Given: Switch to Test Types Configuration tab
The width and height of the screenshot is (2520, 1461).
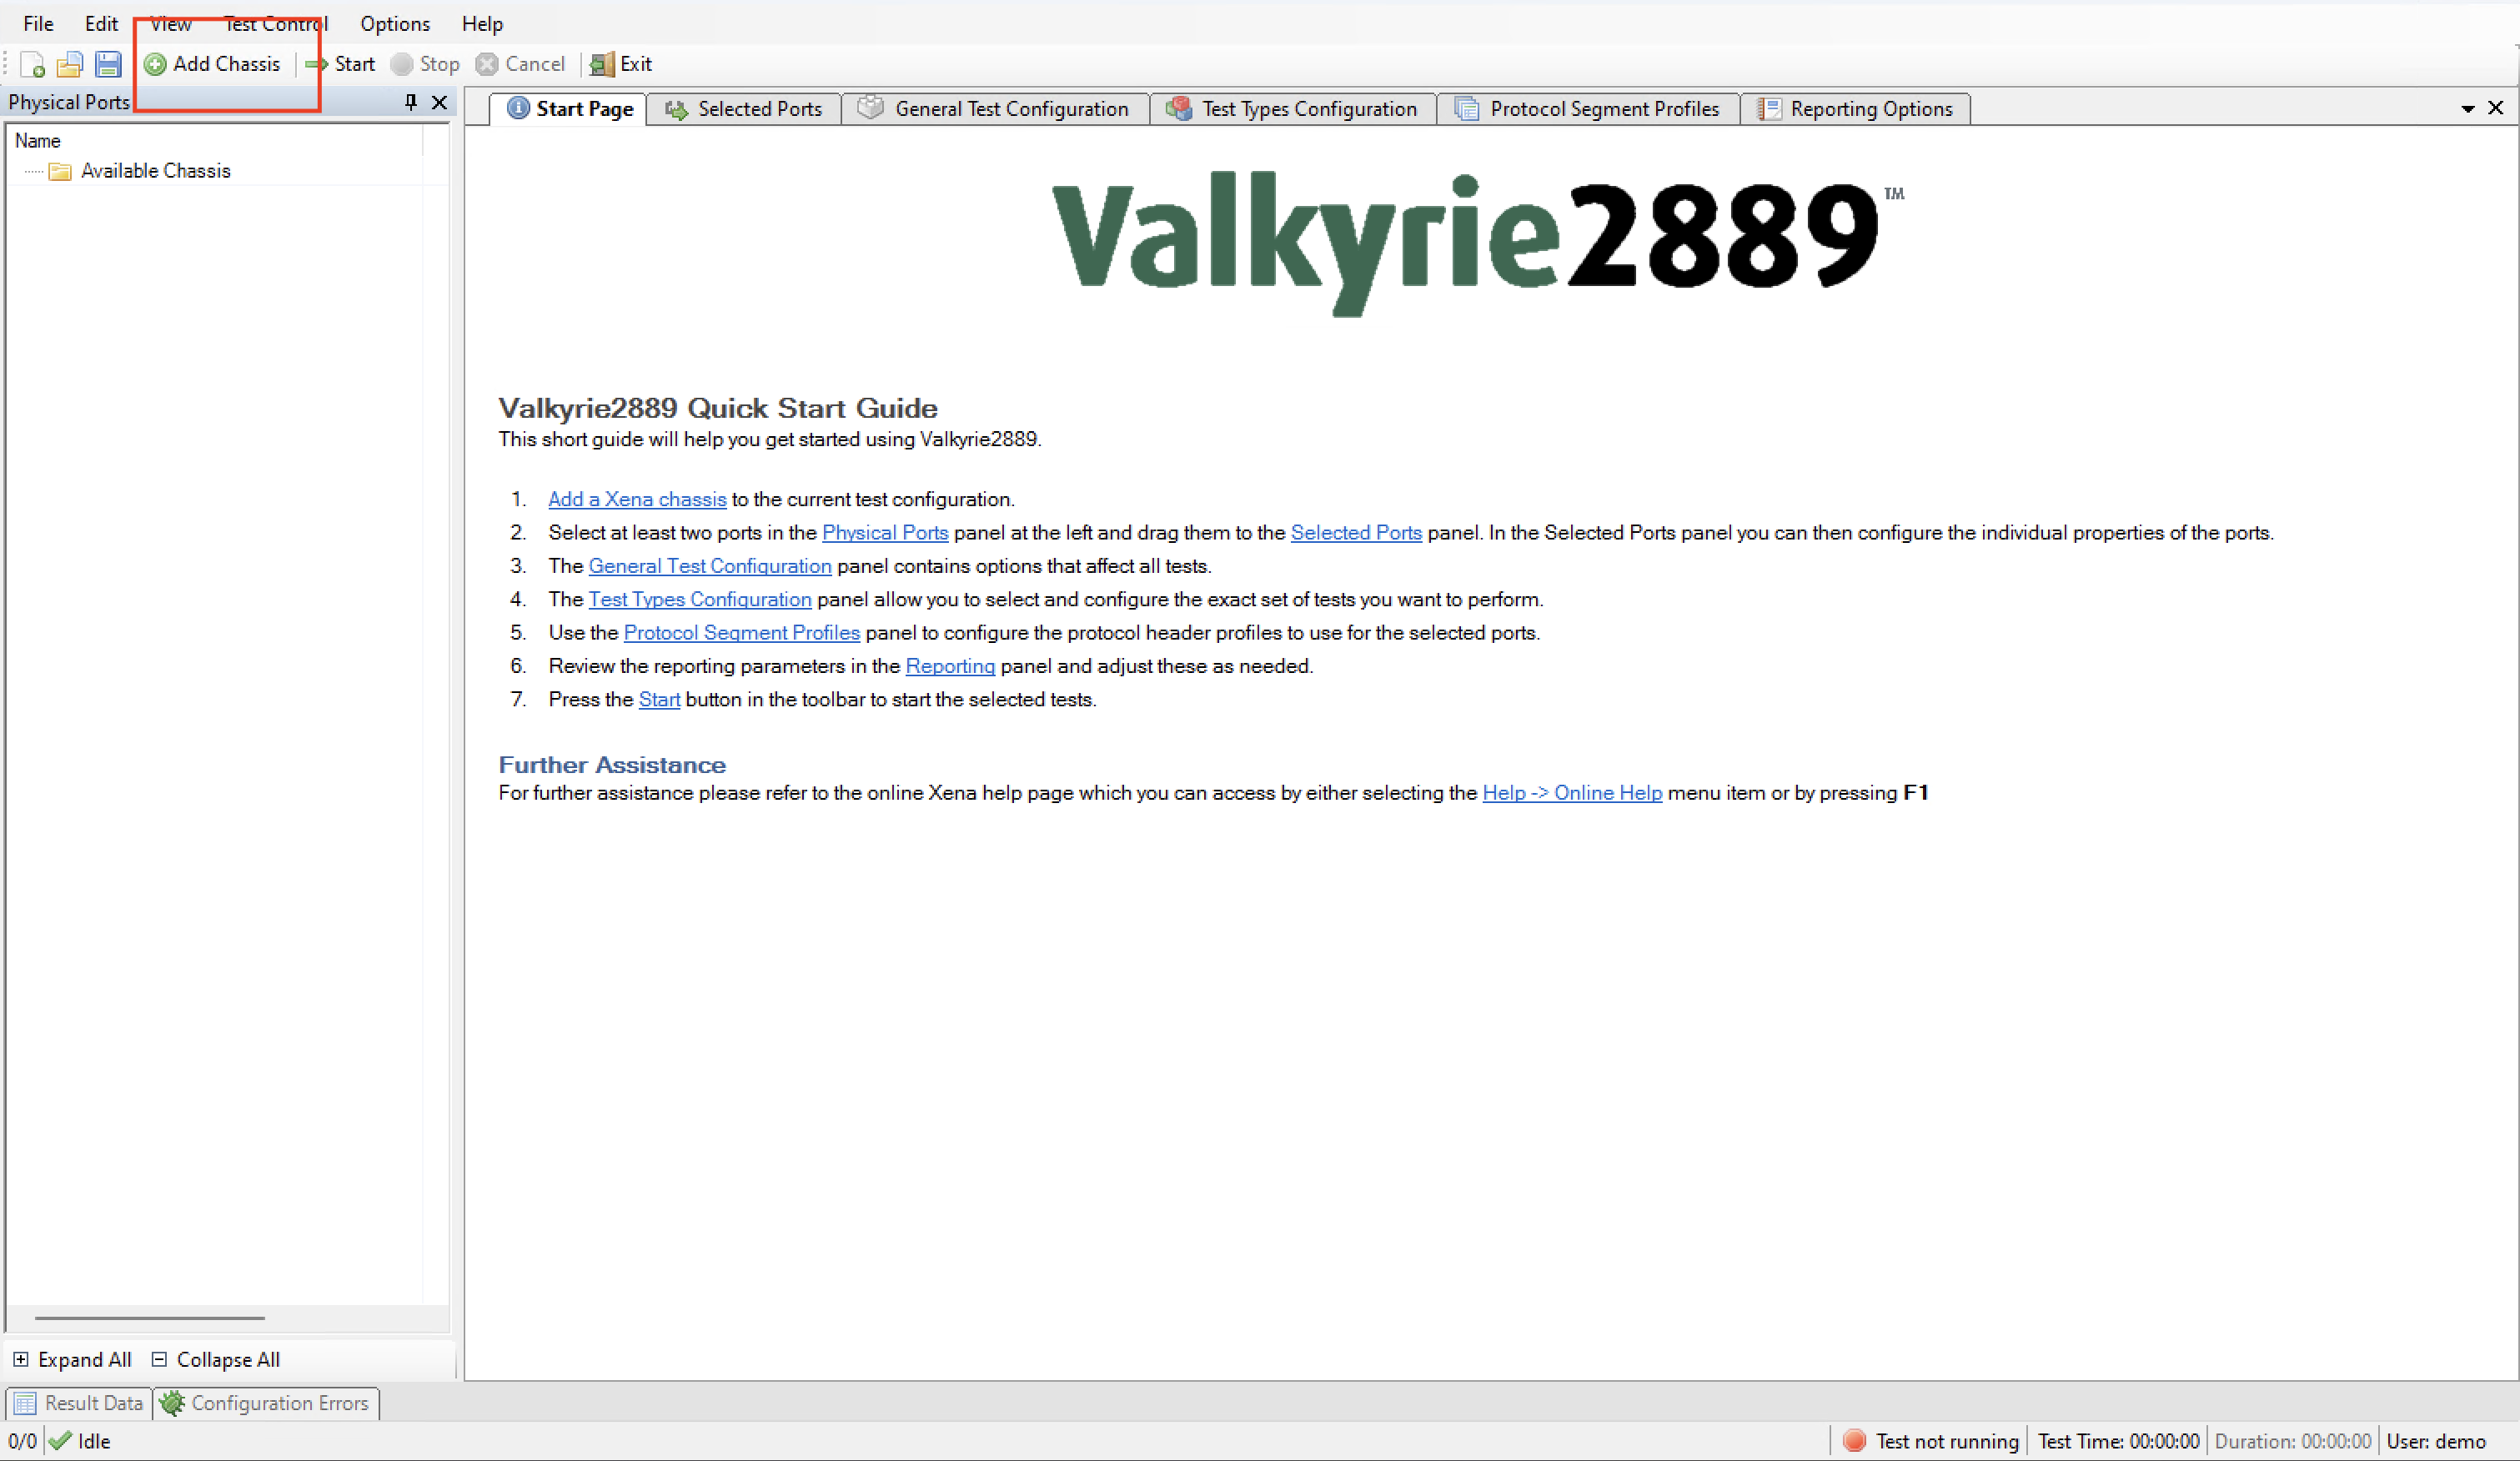Looking at the screenshot, I should tap(1292, 109).
